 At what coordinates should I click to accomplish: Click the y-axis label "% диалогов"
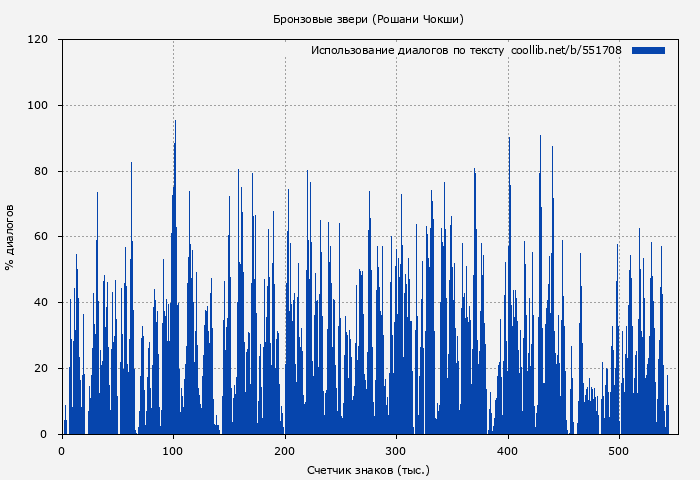[x=10, y=237]
